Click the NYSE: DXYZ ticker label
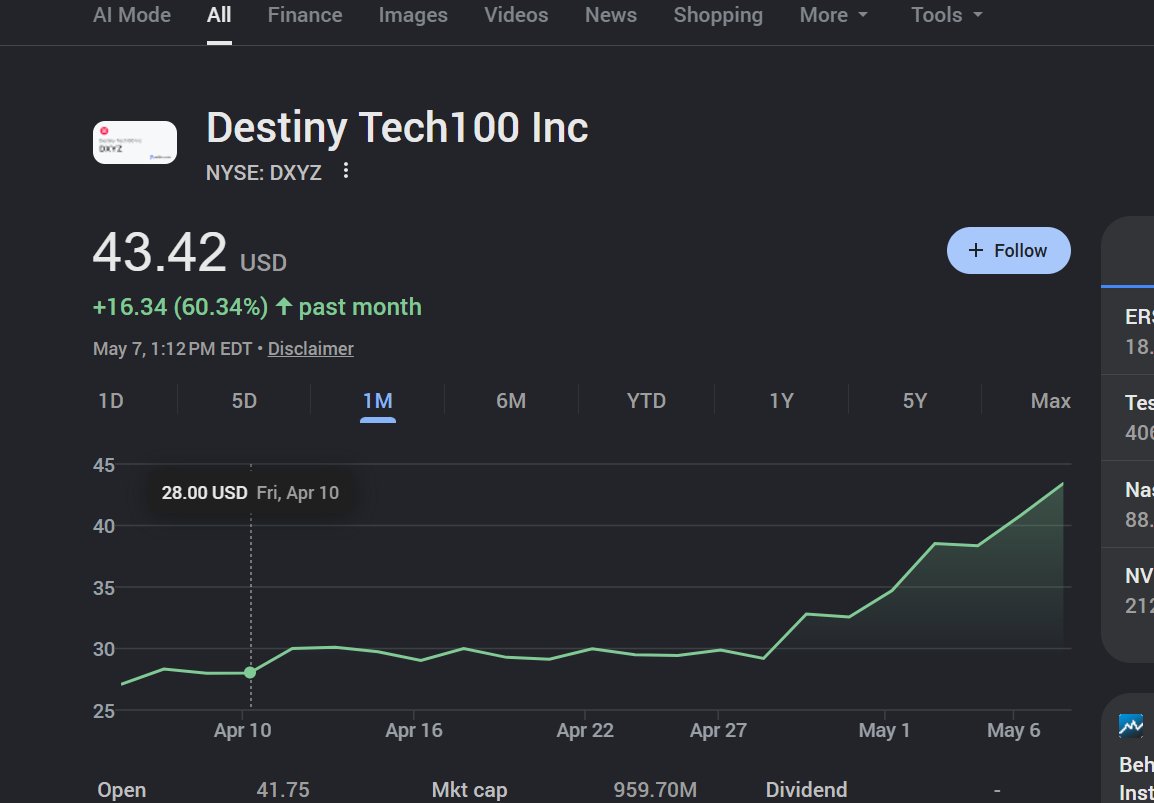Image resolution: width=1154 pixels, height=803 pixels. tap(264, 172)
